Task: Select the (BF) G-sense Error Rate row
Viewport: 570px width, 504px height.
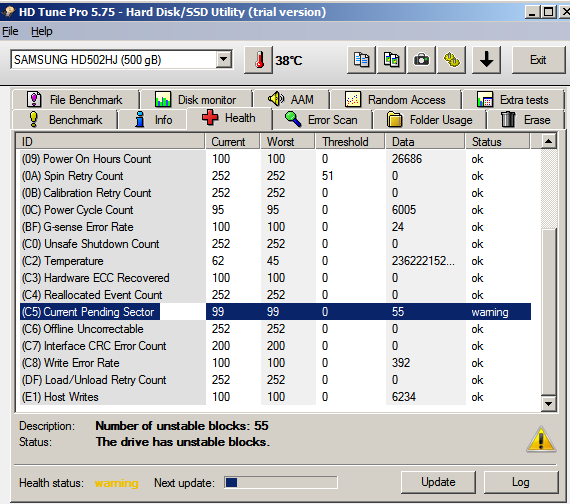Action: tap(275, 227)
